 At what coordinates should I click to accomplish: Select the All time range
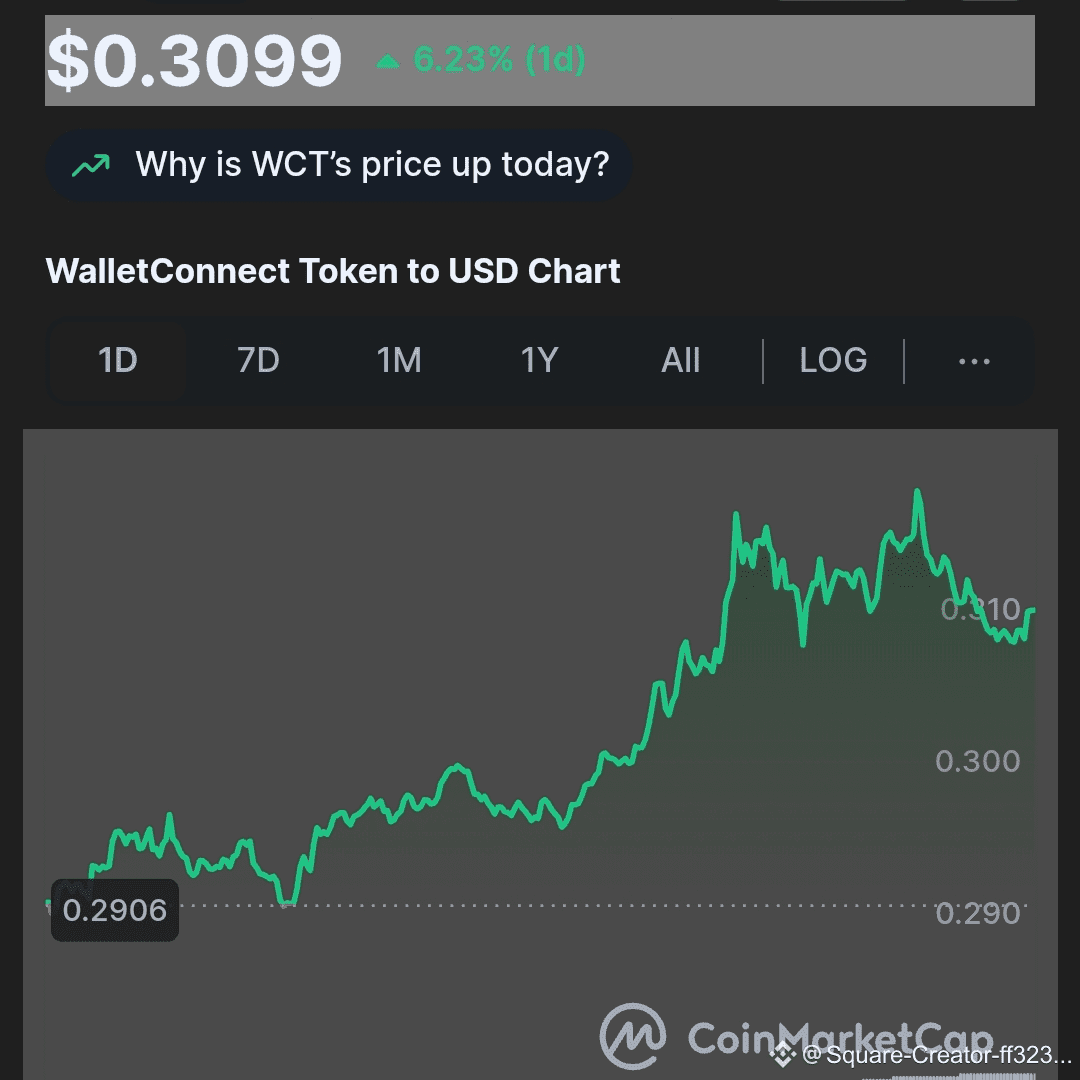coord(680,361)
